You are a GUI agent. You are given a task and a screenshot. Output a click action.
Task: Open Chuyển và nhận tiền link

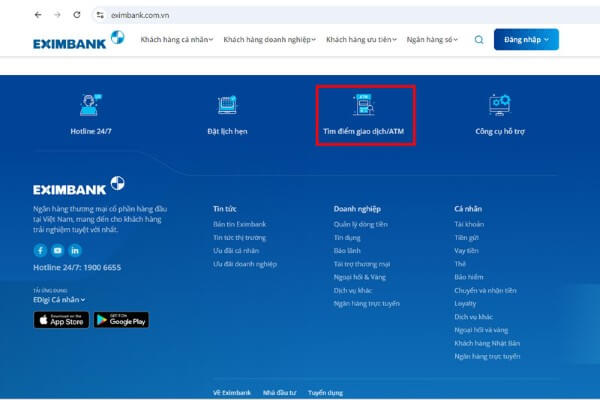point(485,291)
